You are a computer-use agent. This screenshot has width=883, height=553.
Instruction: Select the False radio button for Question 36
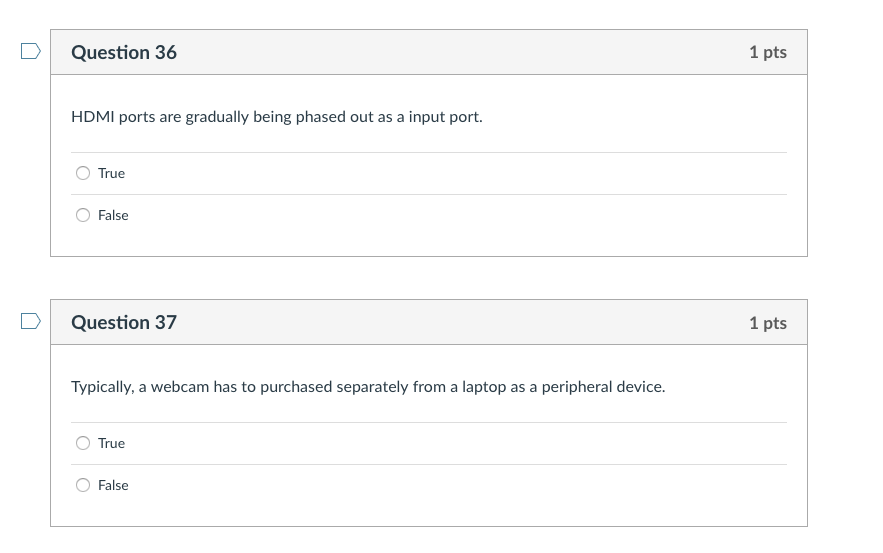click(x=83, y=215)
